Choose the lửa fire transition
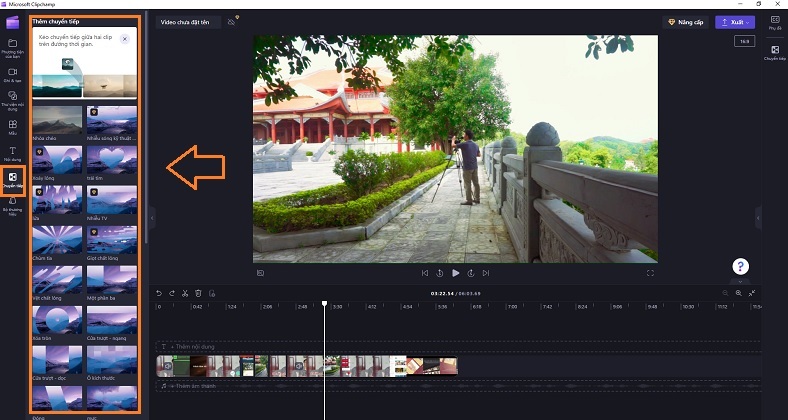 point(57,200)
